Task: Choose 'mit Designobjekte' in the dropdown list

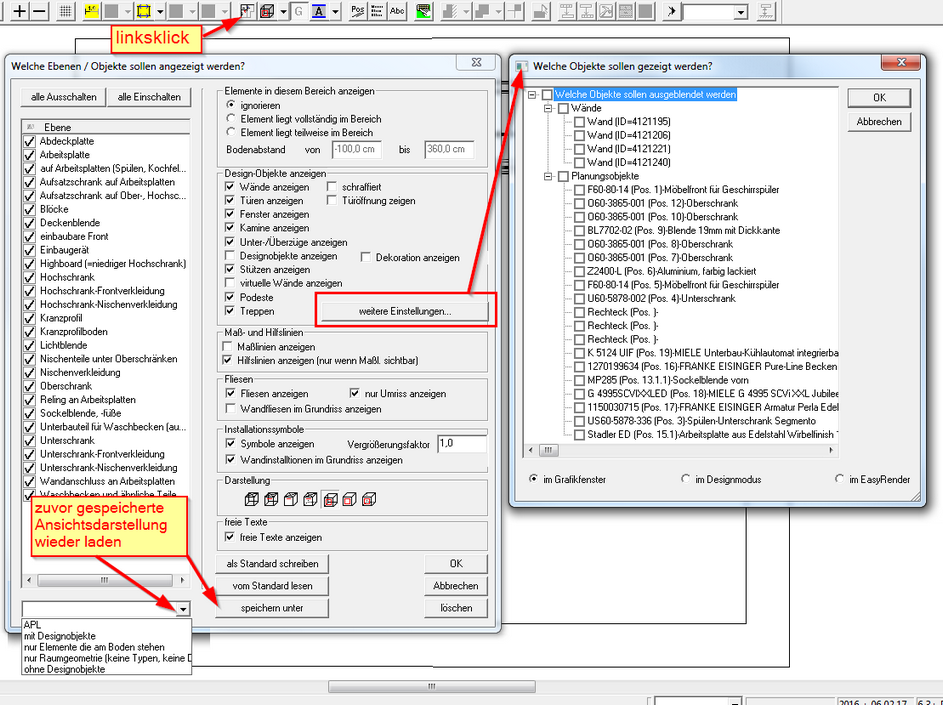Action: click(60, 636)
